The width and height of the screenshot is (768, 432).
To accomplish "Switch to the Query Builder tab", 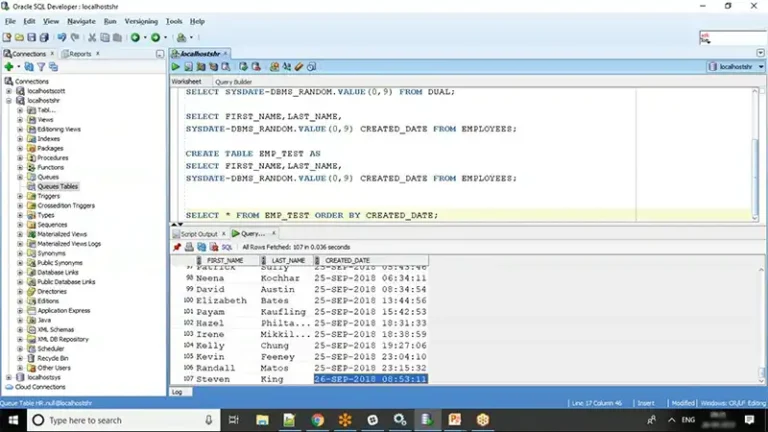I will click(233, 81).
